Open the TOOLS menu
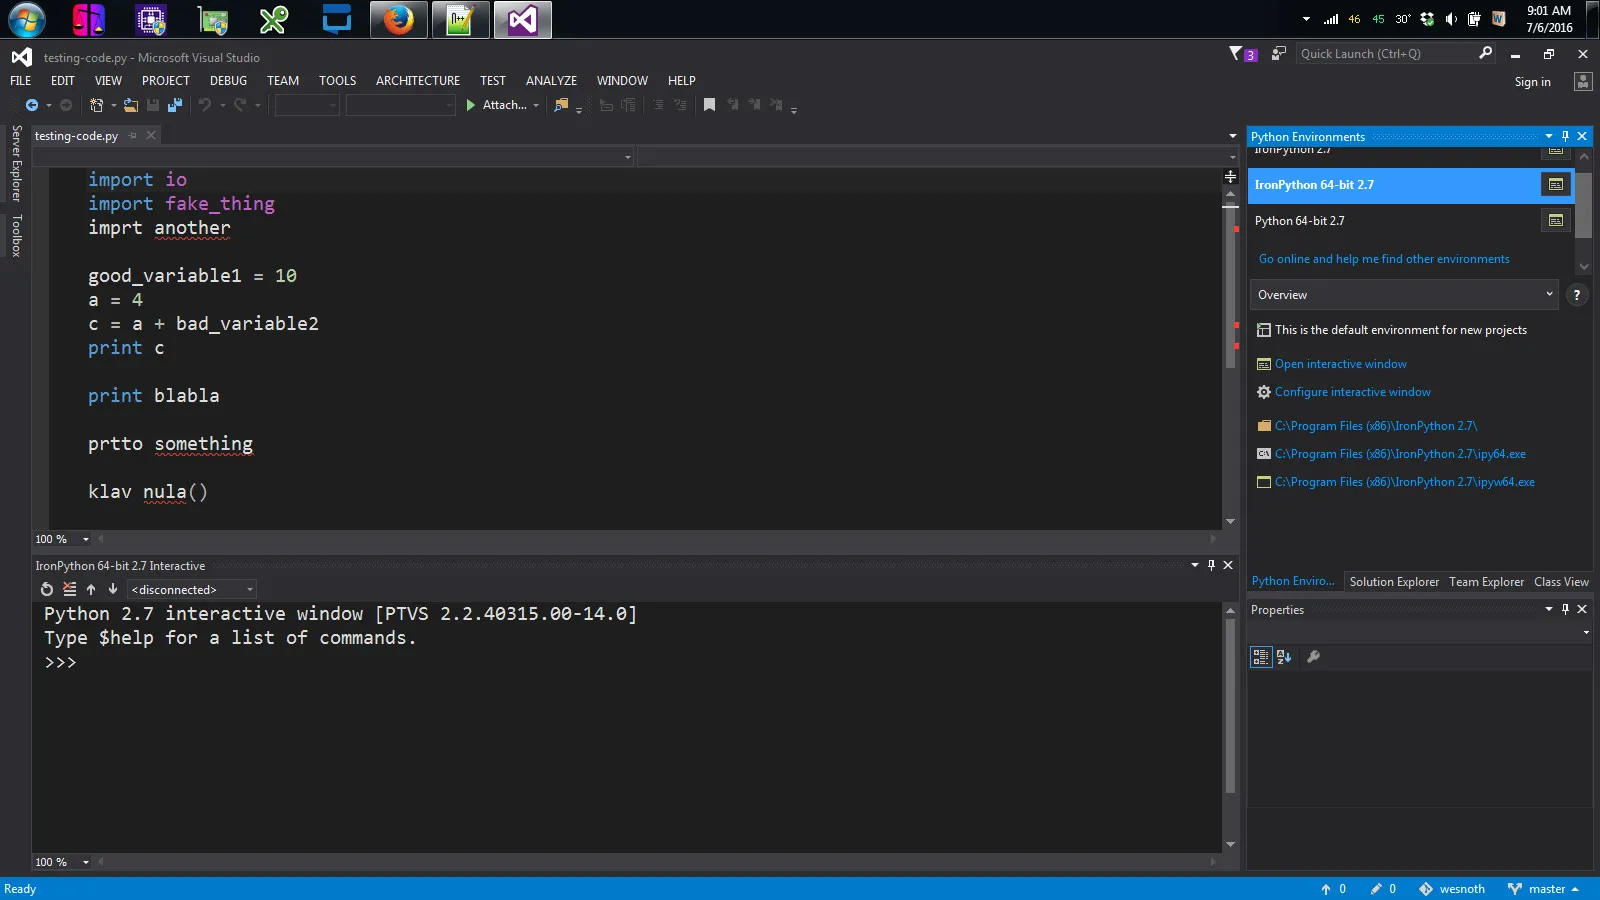 coord(338,81)
